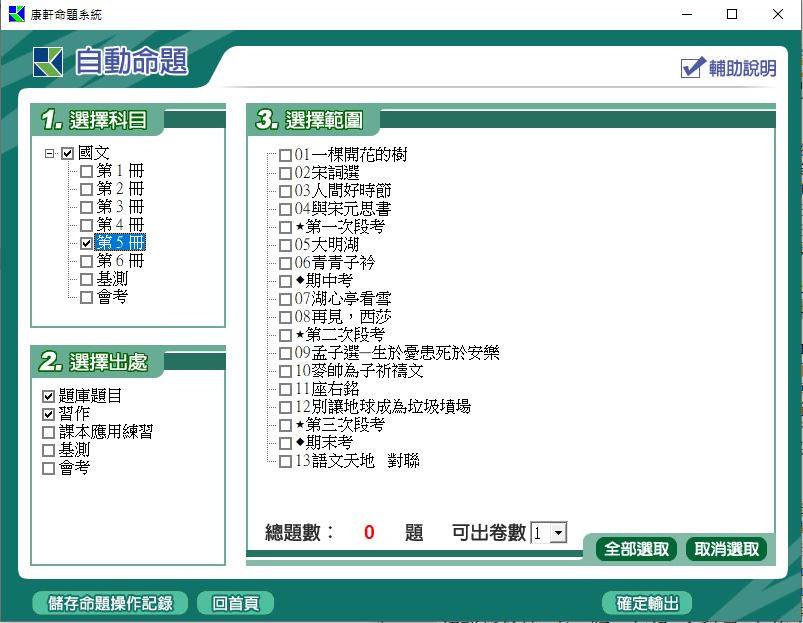Screen dimensions: 803x623
Task: Check 09孟子選 lesson checkbox
Action: (285, 353)
